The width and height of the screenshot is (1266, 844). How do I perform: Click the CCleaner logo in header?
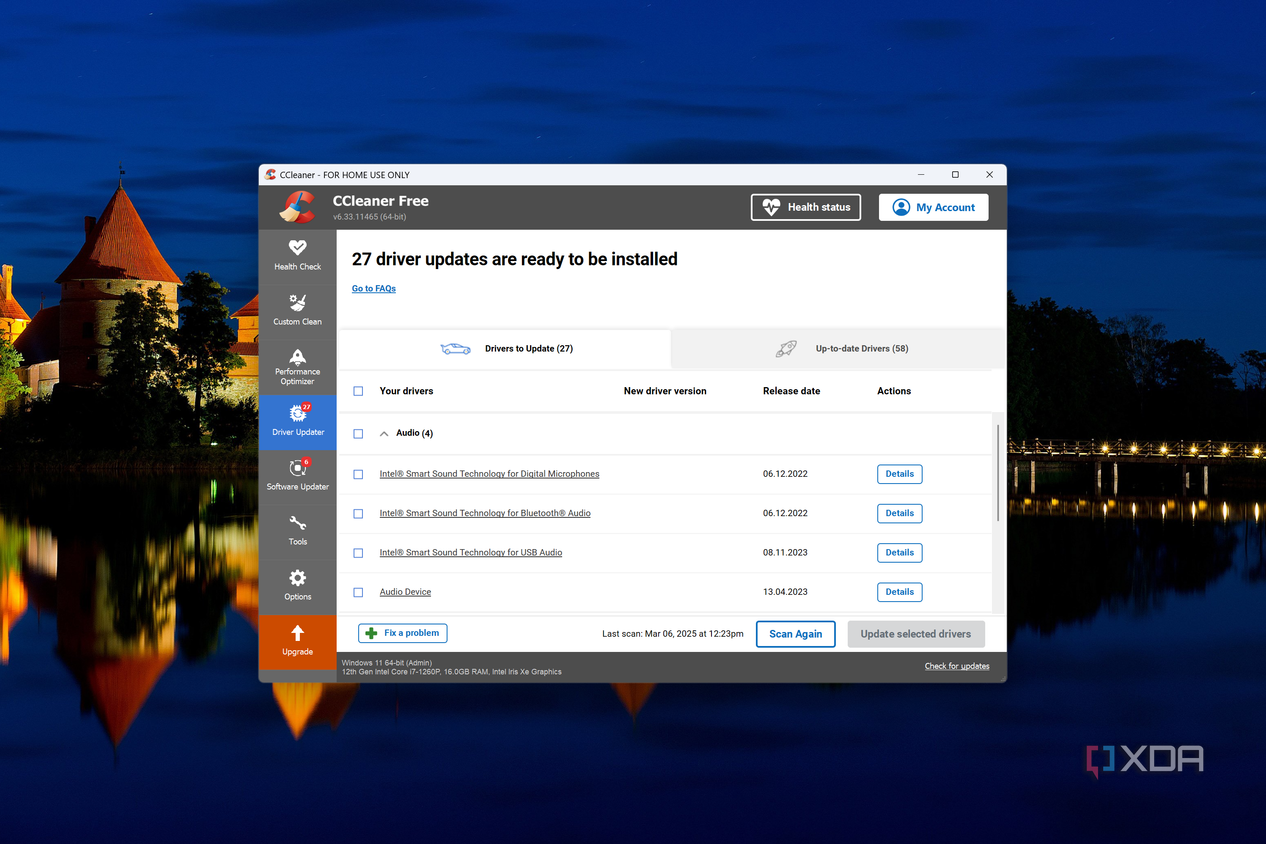point(297,207)
